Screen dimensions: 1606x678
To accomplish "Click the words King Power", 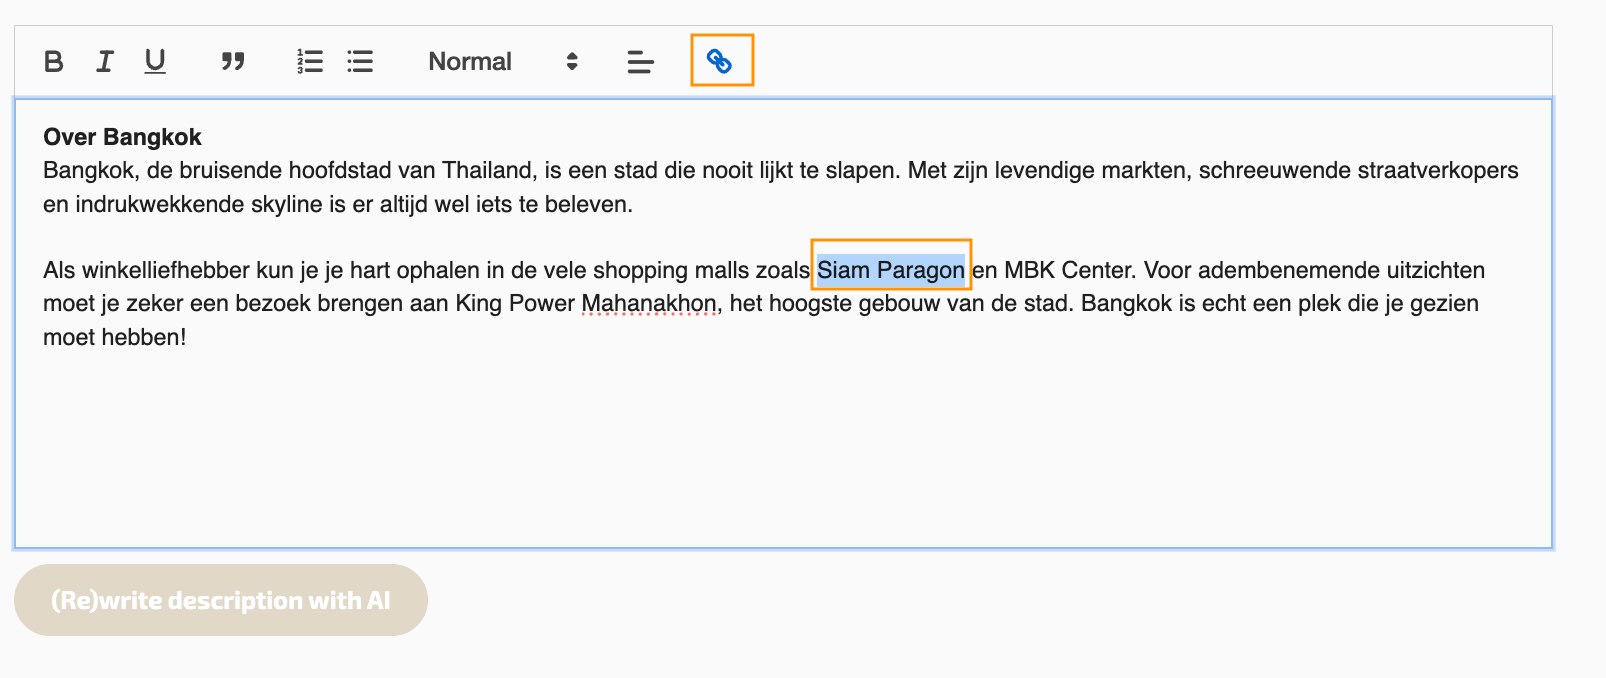I will pyautogui.click(x=515, y=303).
